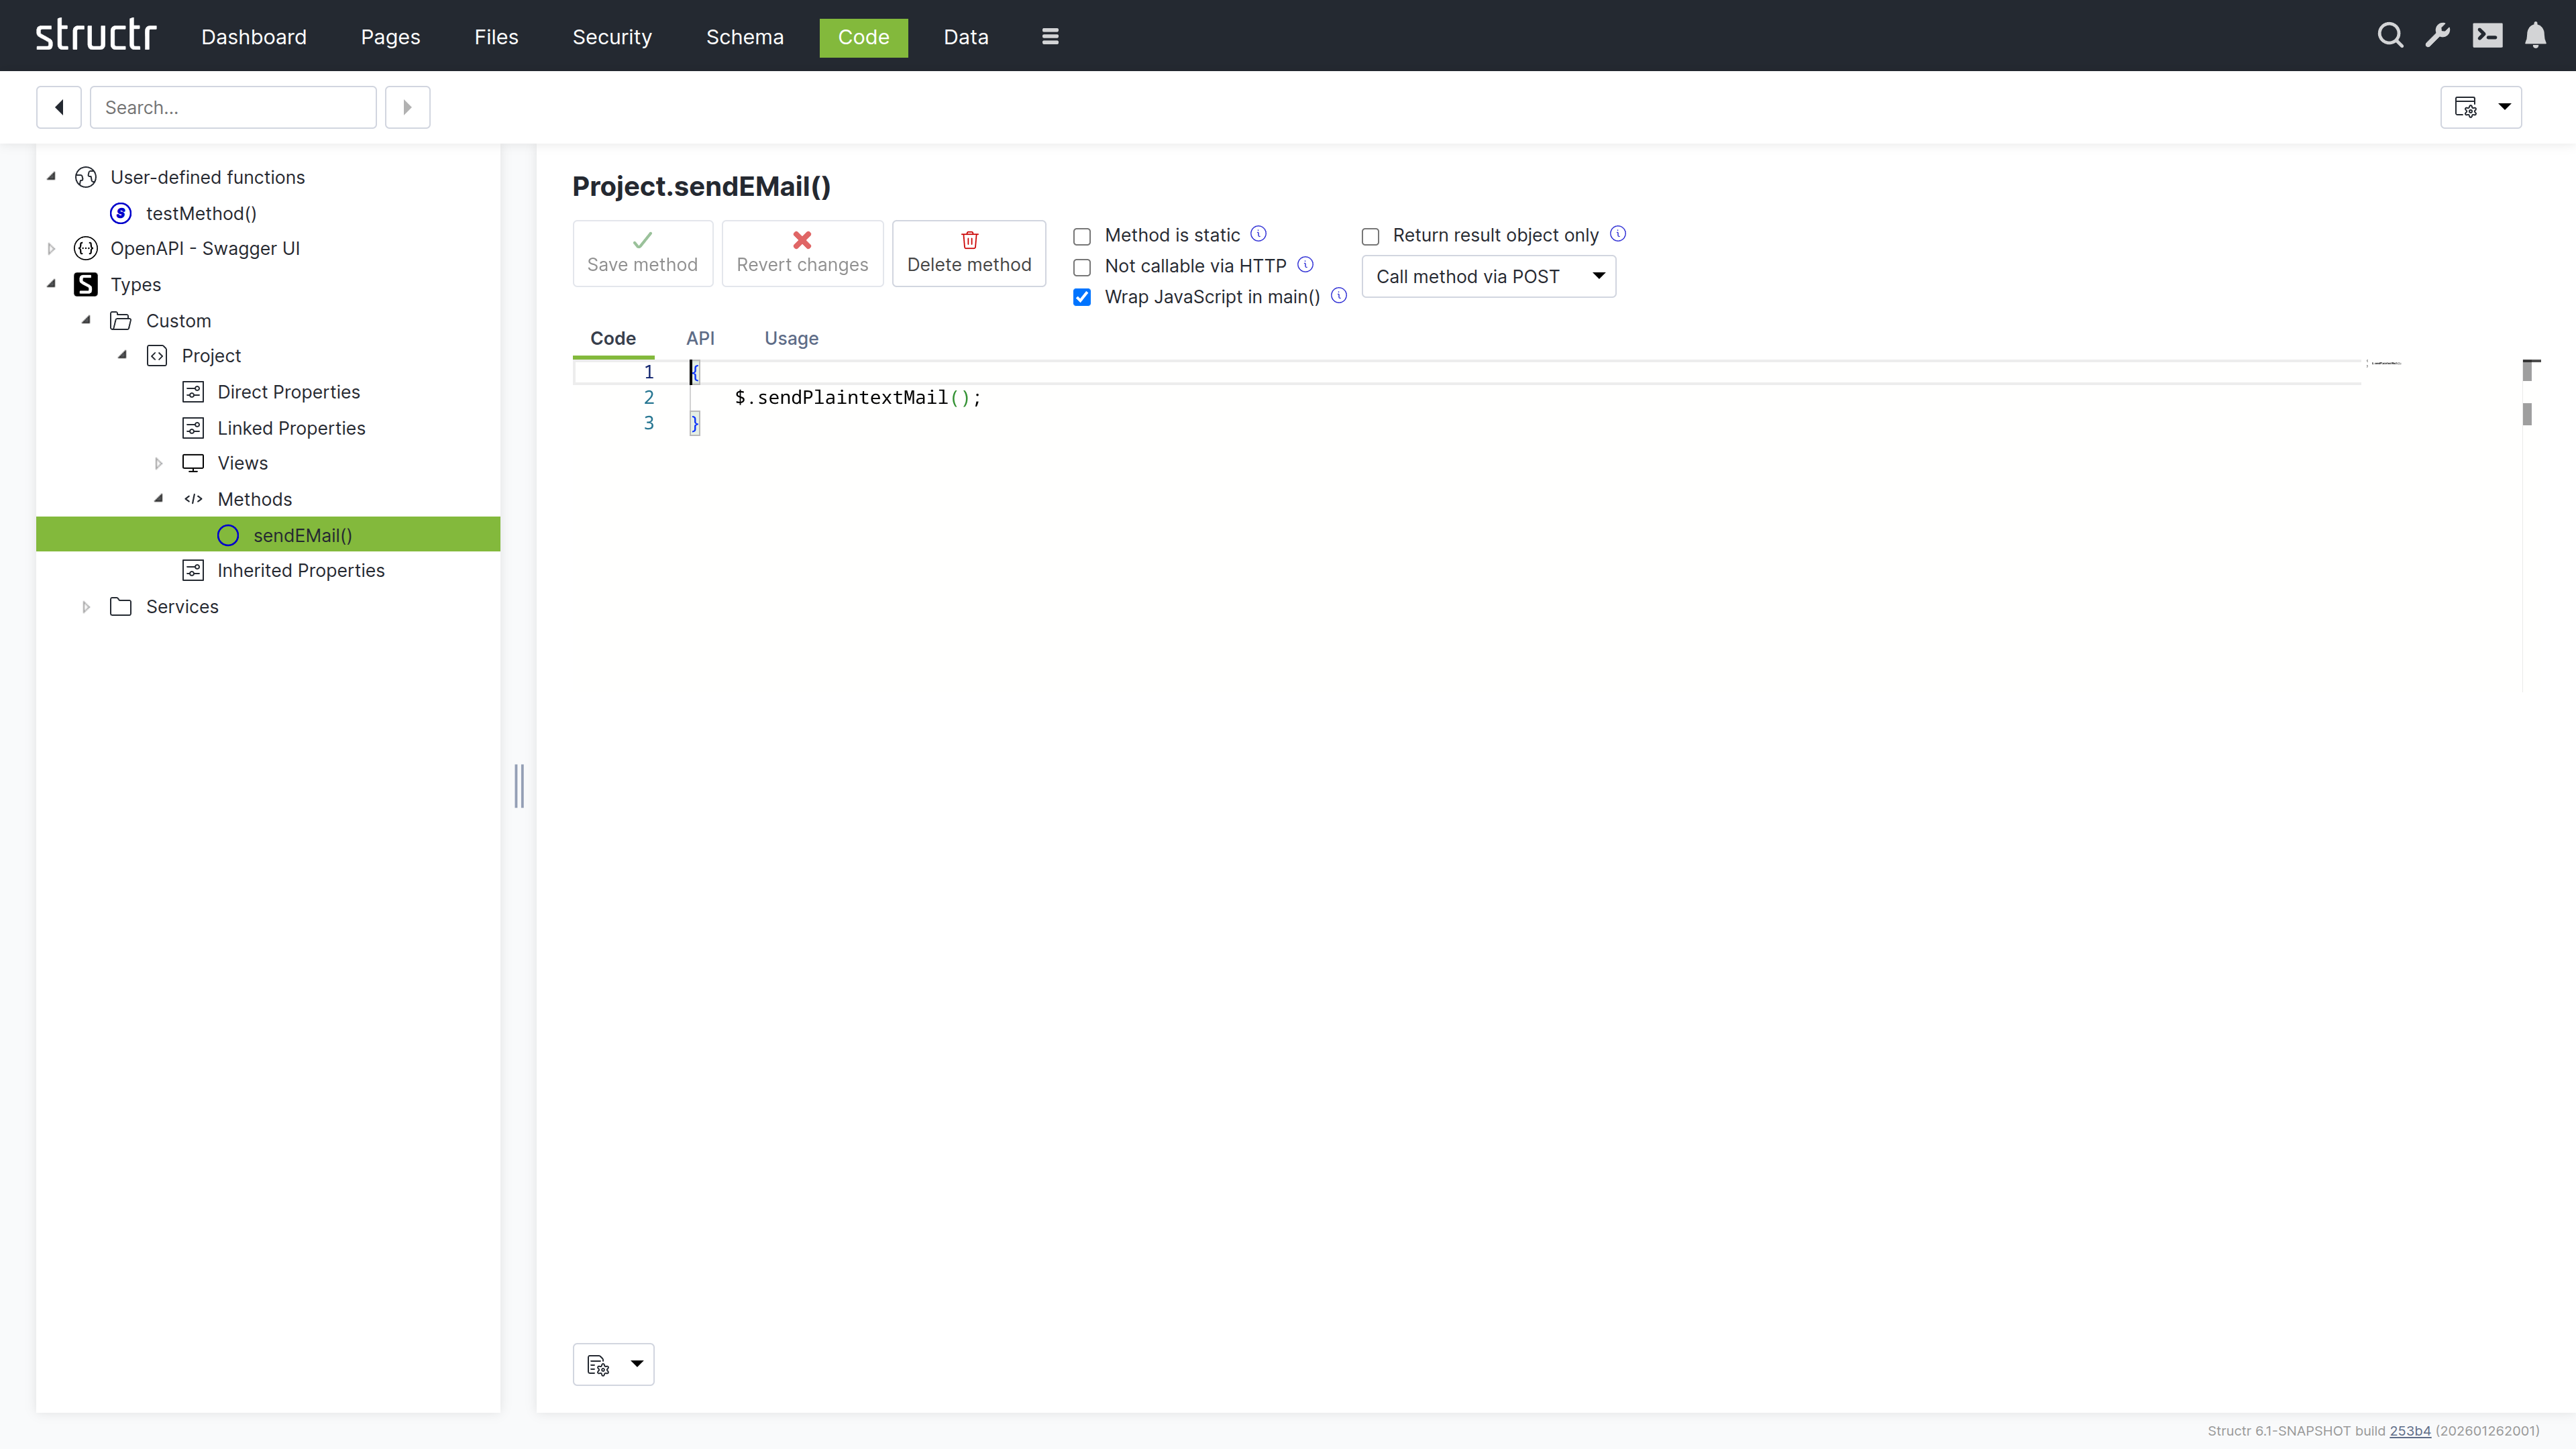The height and width of the screenshot is (1449, 2576).
Task: Open the notifications bell
Action: 2535,36
